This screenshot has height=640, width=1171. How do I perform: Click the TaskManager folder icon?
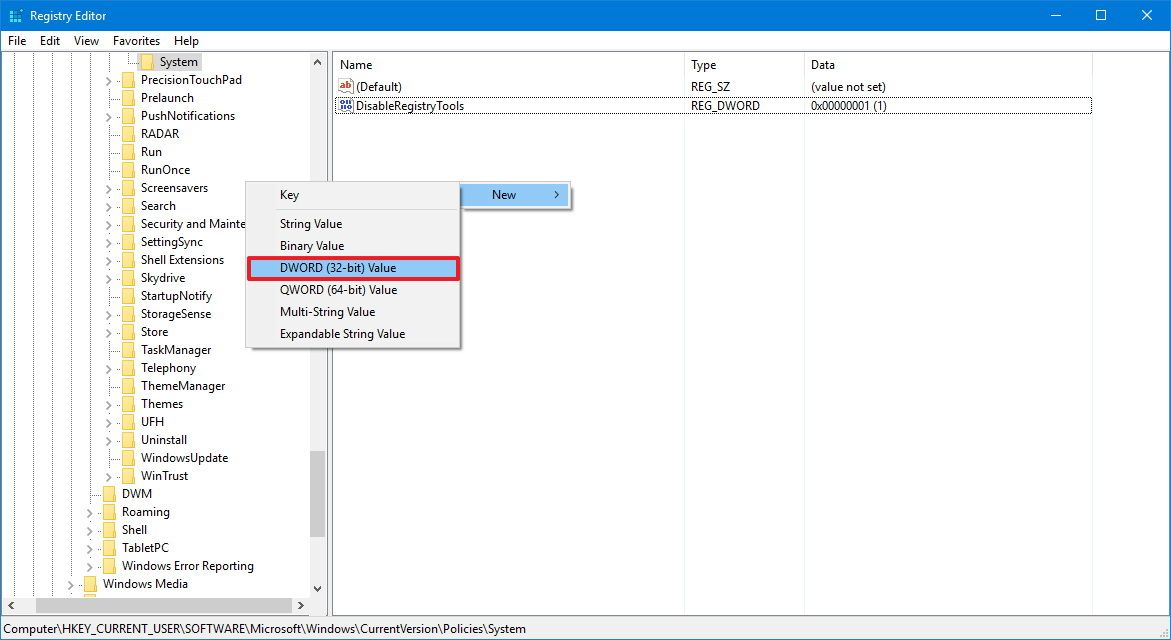pyautogui.click(x=128, y=349)
